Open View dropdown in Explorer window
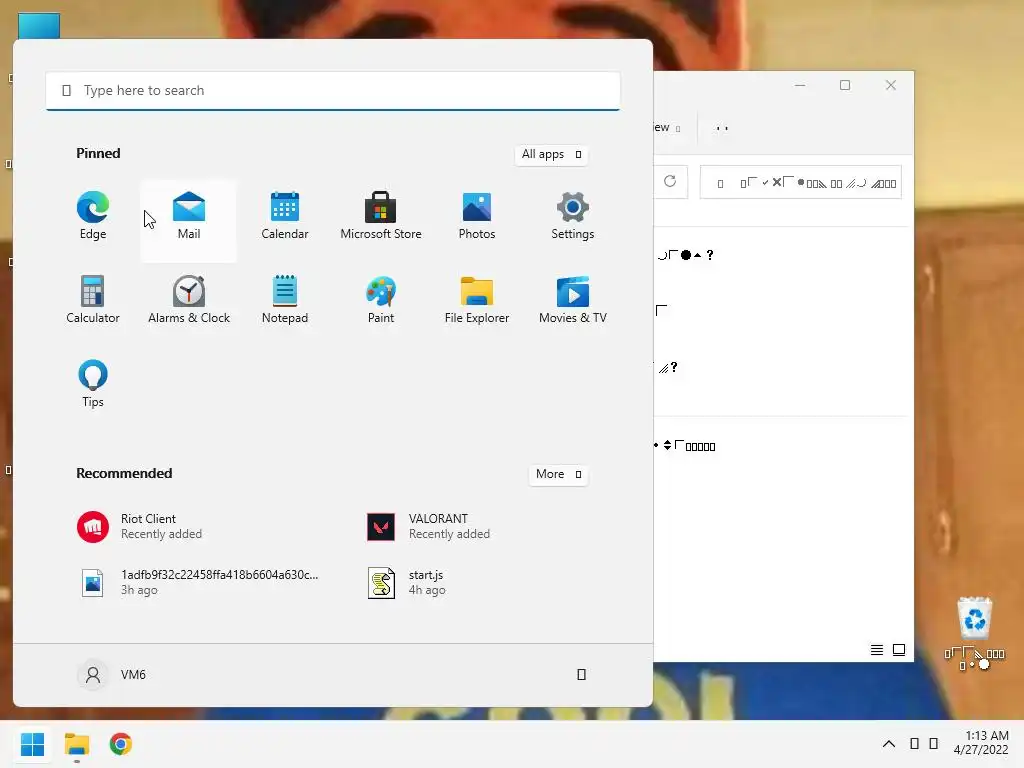 (667, 128)
